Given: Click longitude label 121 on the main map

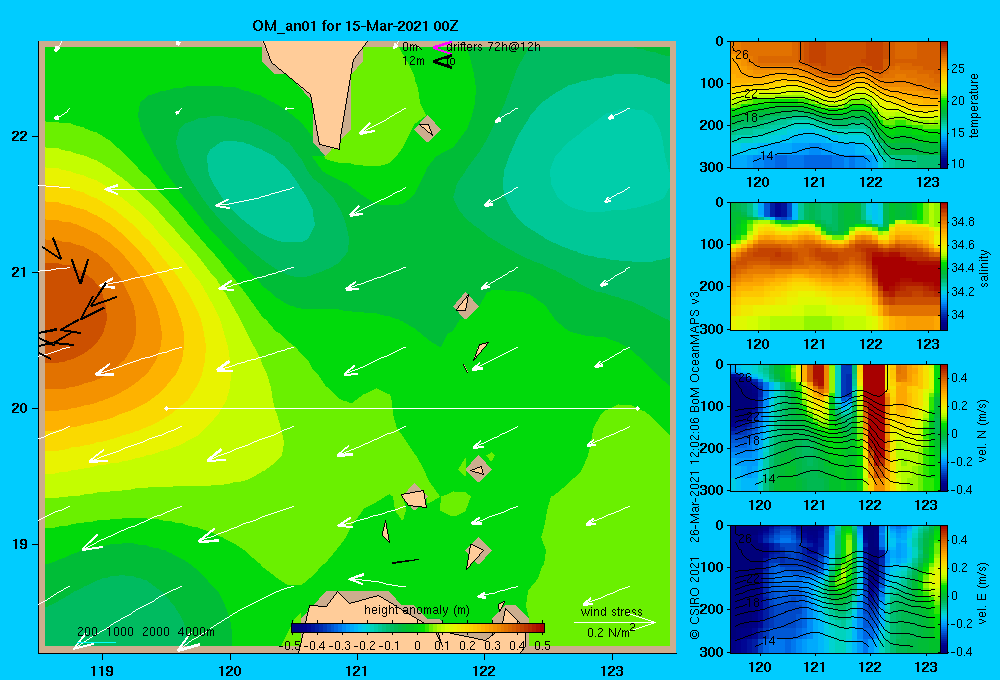Looking at the screenshot, I should click(x=357, y=670).
